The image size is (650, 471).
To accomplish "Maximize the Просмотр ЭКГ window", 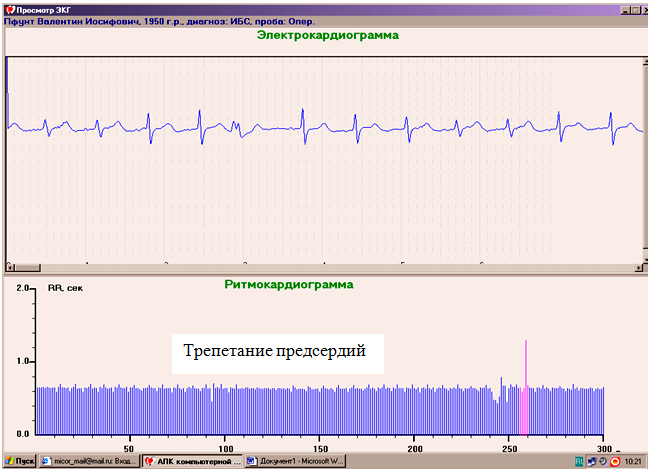I will click(635, 10).
